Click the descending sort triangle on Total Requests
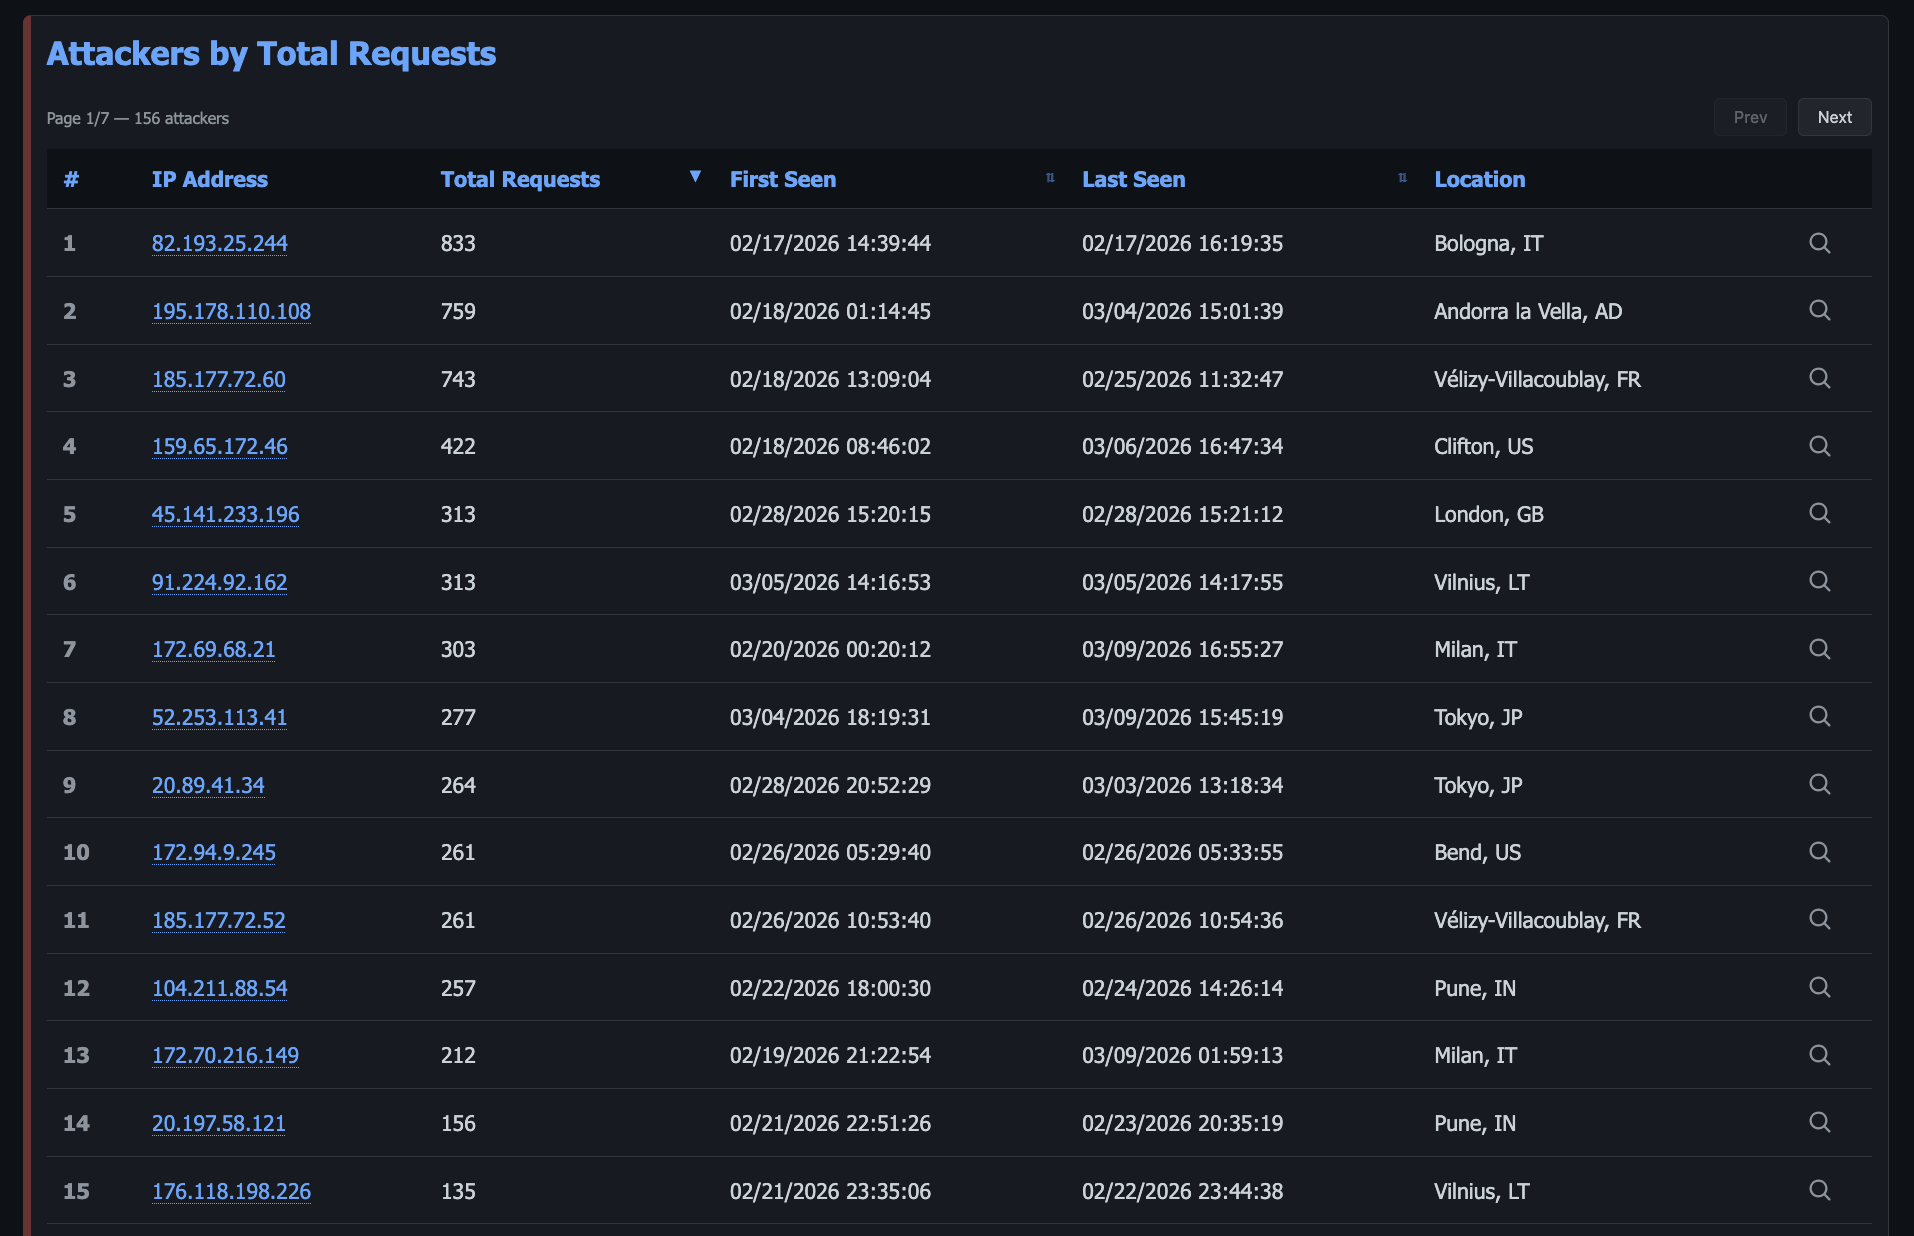1914x1236 pixels. click(x=694, y=176)
